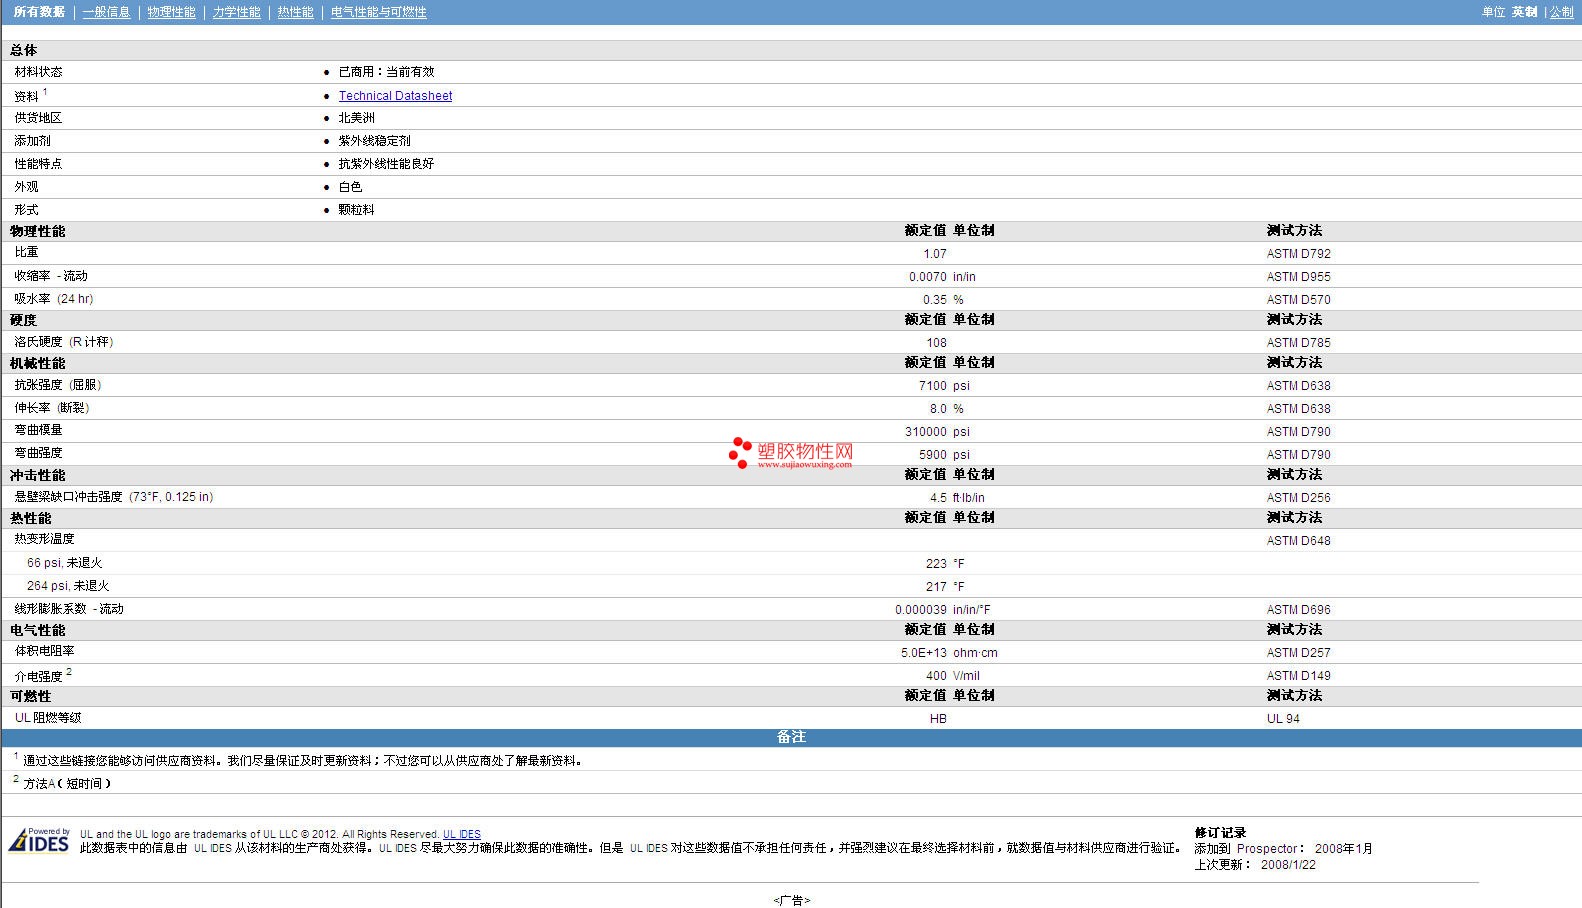The width and height of the screenshot is (1582, 908).
Task: Select 悬壁梁缺口冲击强度 row label
Action: (113, 497)
